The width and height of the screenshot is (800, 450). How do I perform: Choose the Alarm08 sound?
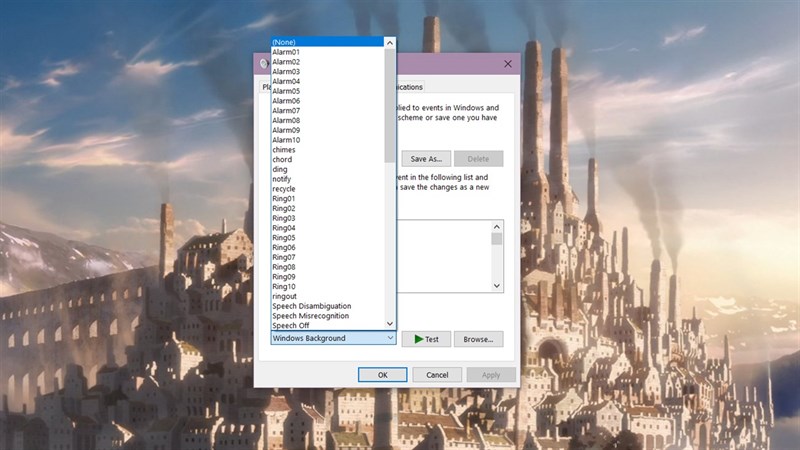tap(328, 120)
